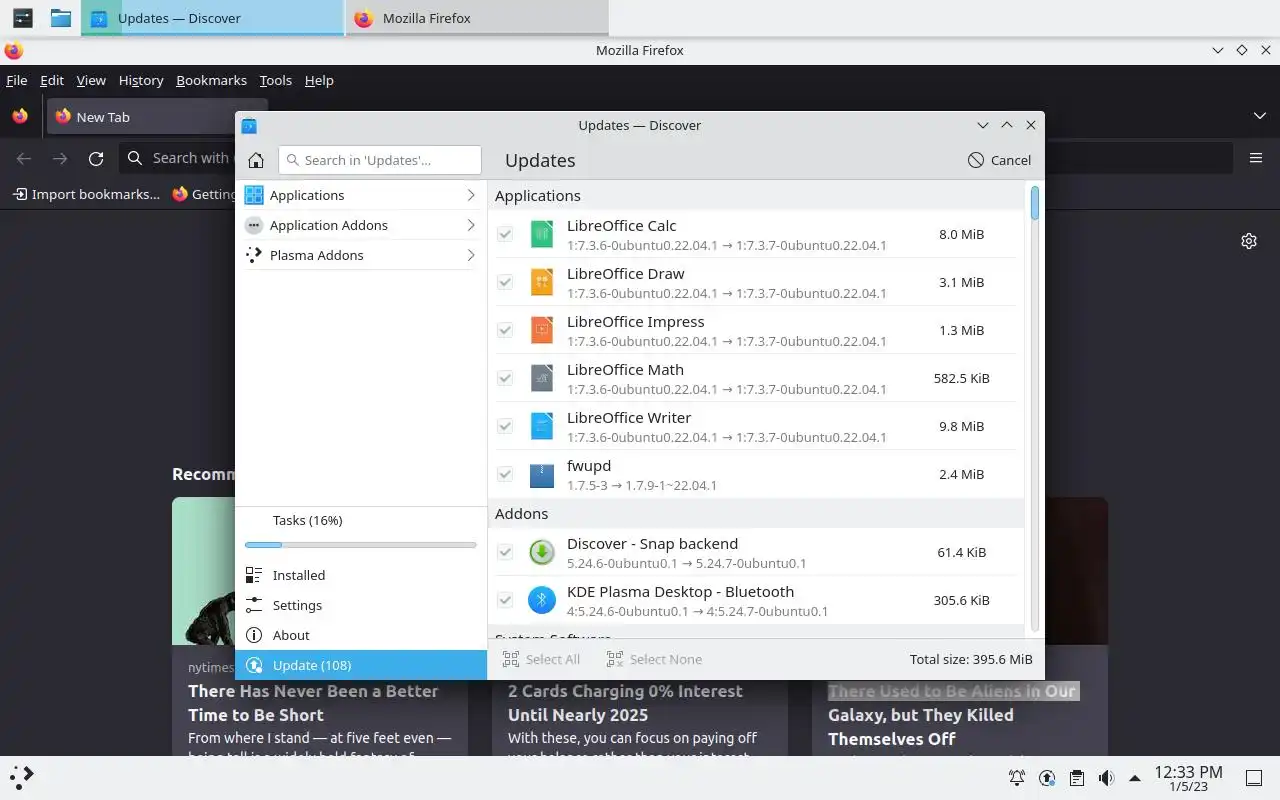
Task: Click Select All button
Action: (x=541, y=659)
